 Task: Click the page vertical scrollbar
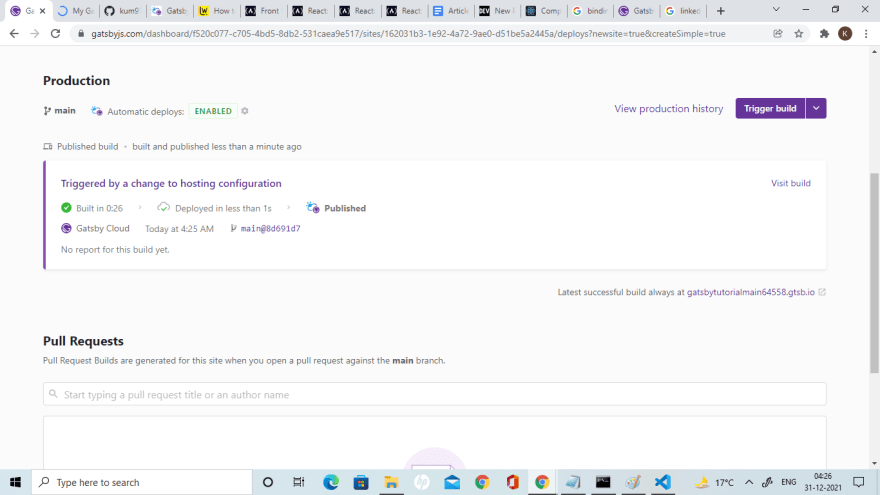874,273
